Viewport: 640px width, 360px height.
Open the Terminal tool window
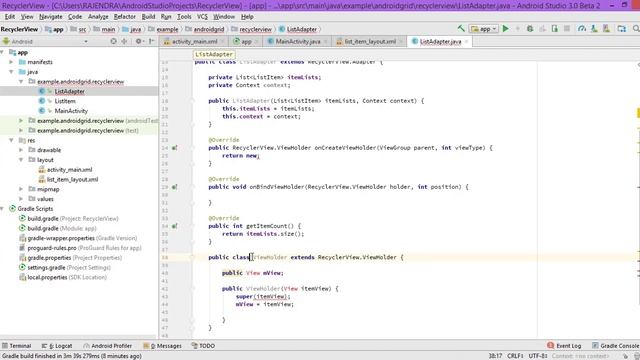[x=17, y=346]
